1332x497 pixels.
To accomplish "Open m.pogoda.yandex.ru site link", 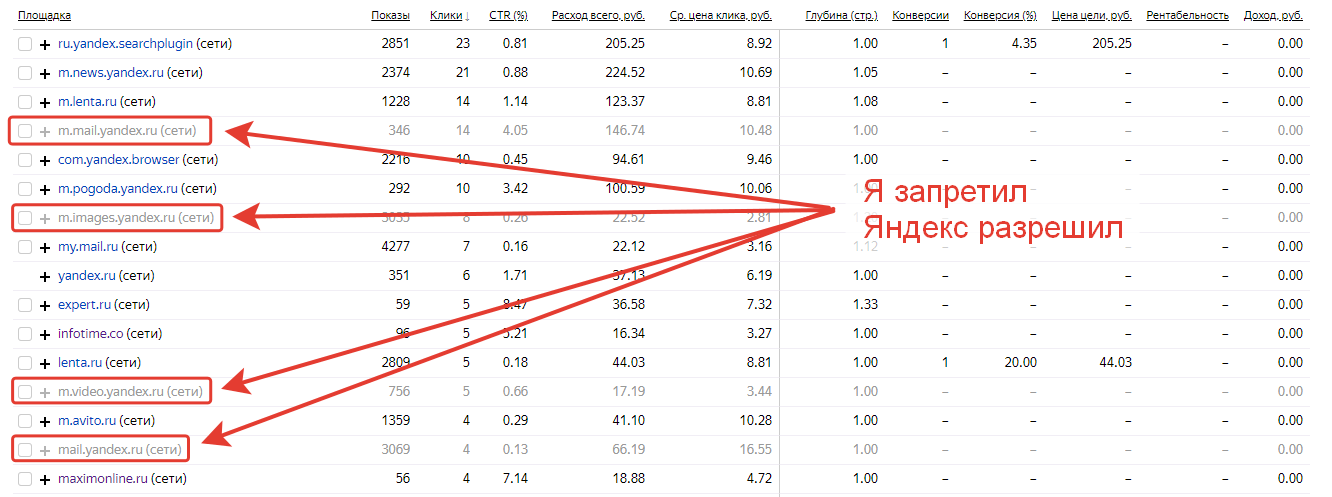I will [x=118, y=189].
